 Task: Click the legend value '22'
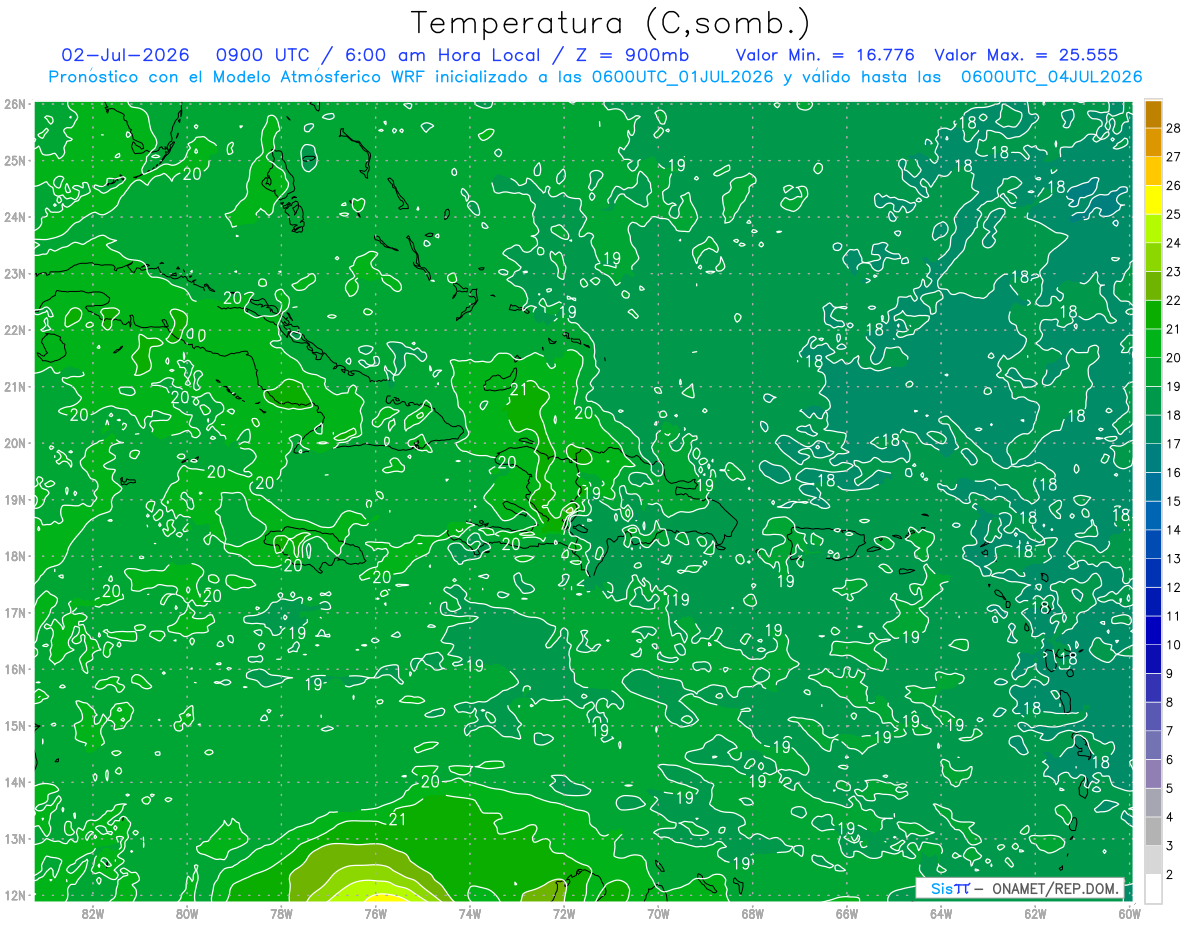point(1173,300)
